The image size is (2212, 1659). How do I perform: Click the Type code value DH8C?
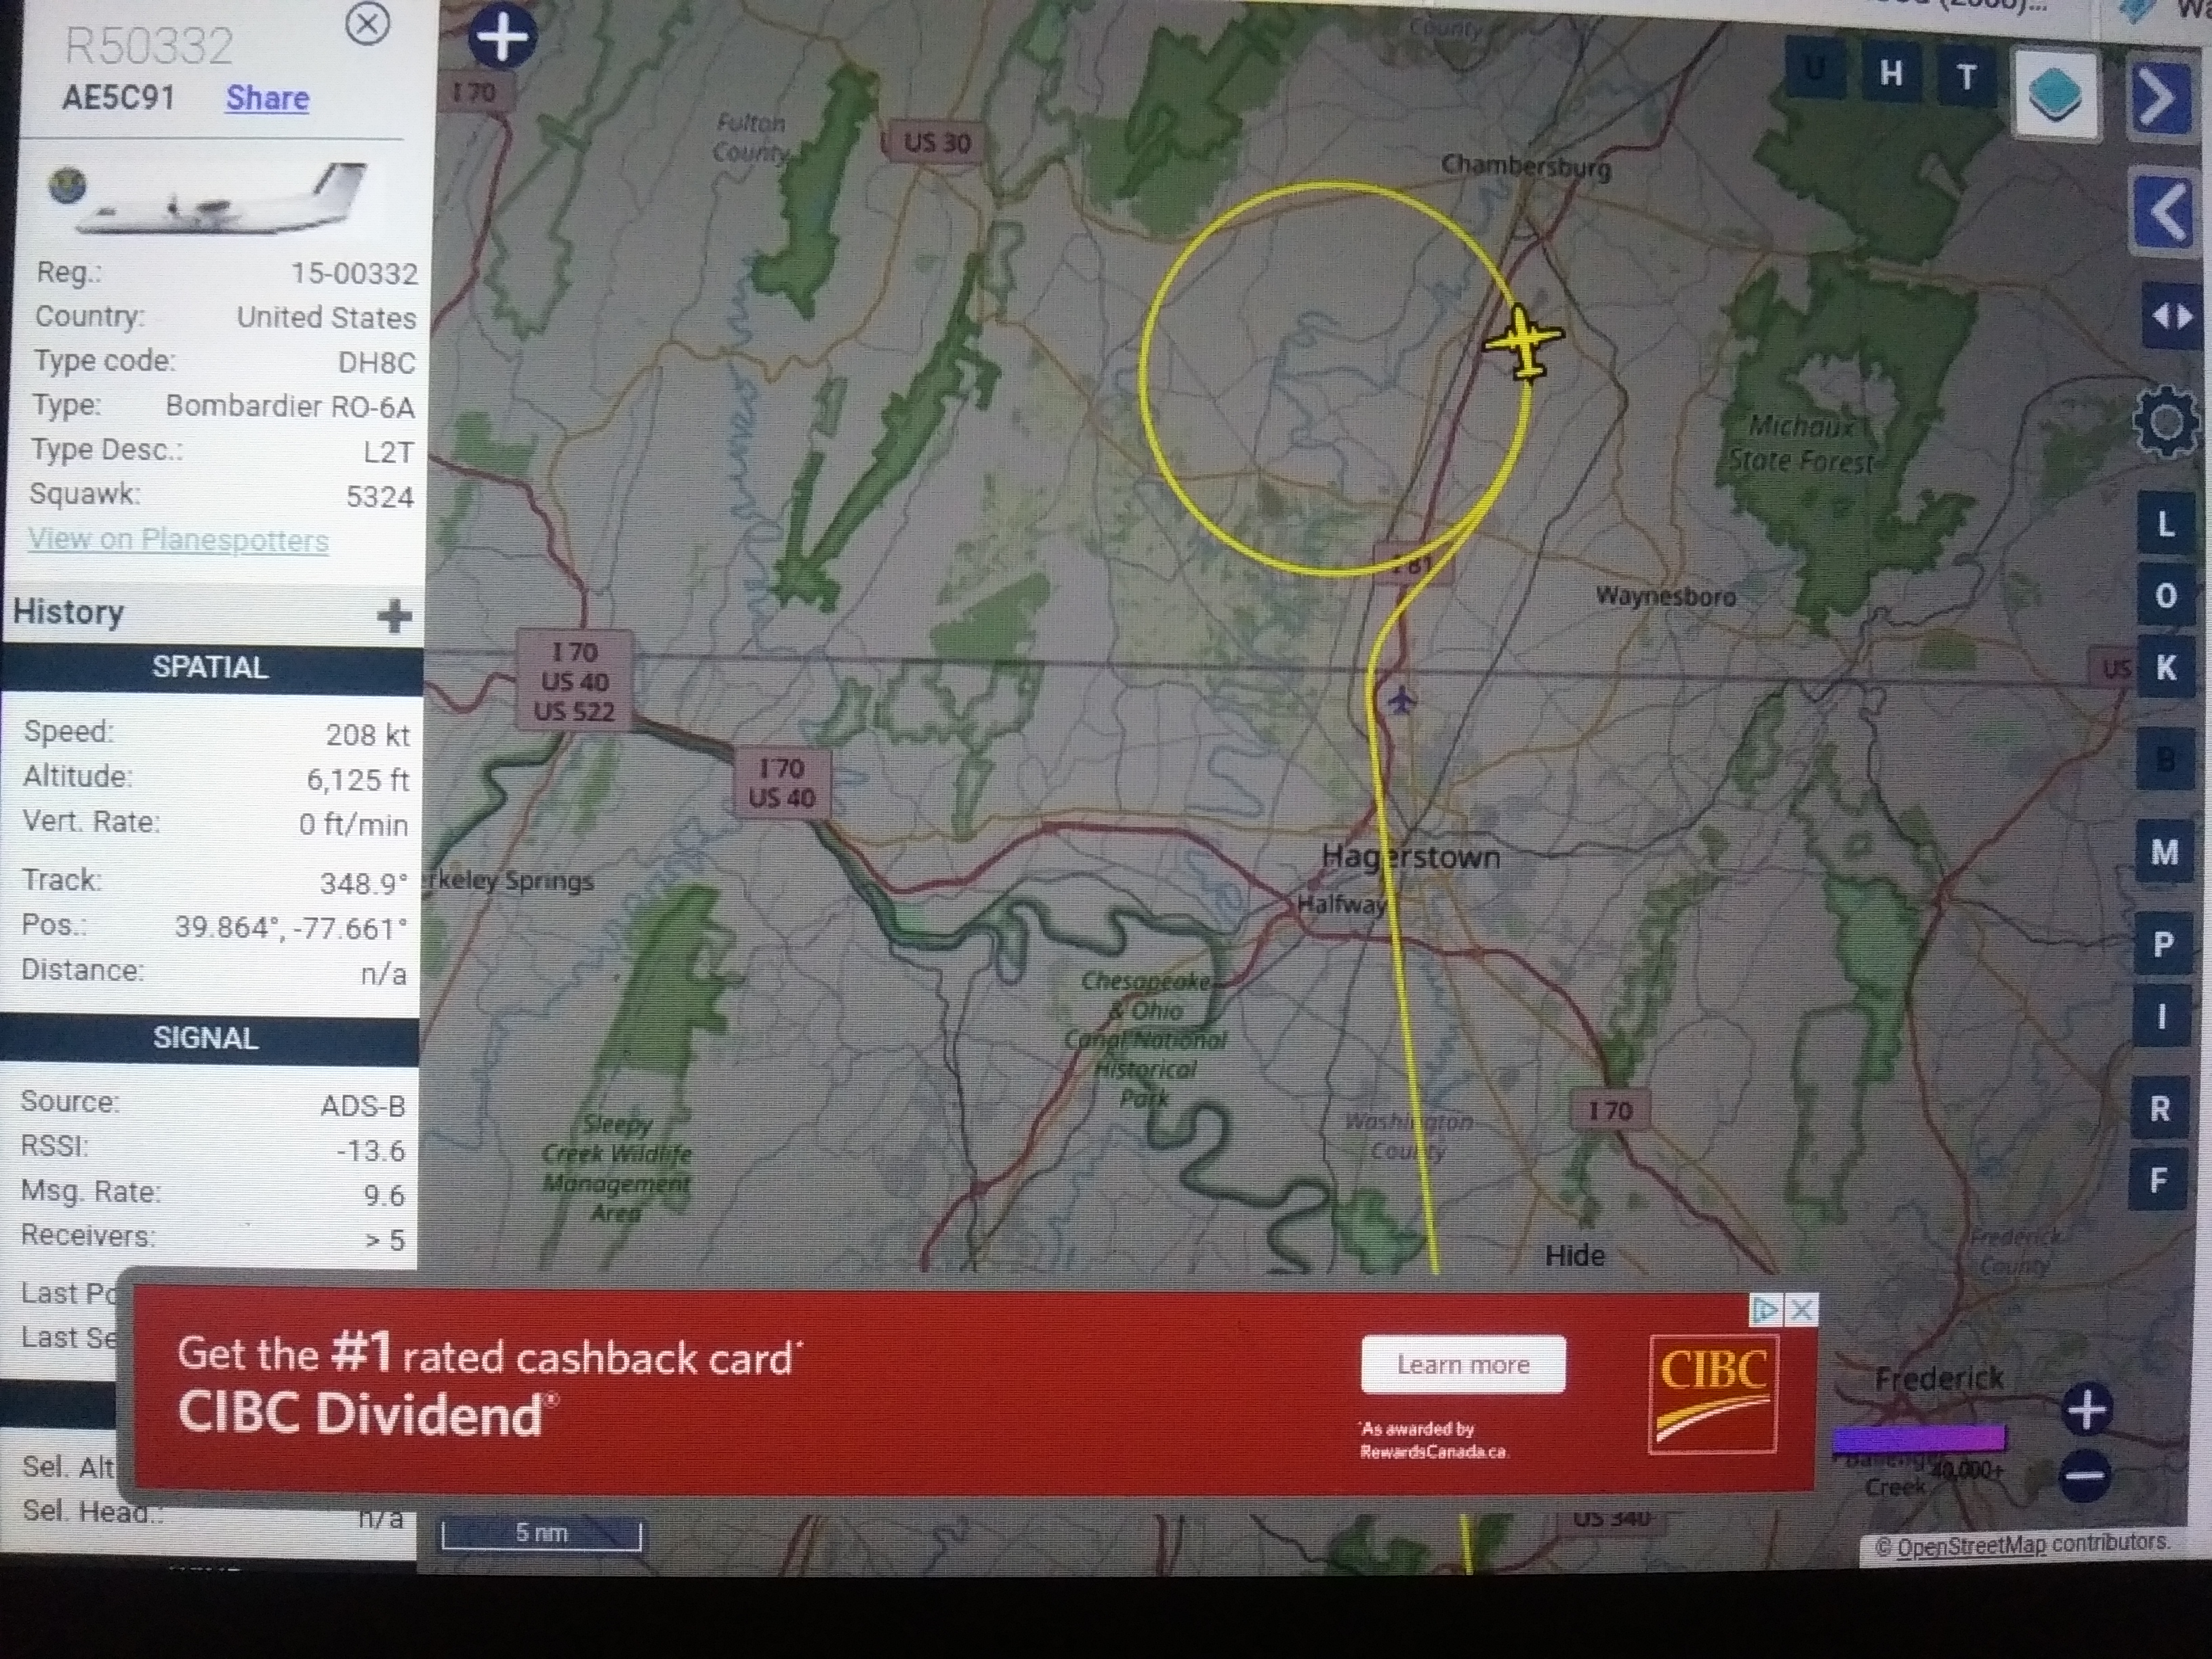376,363
